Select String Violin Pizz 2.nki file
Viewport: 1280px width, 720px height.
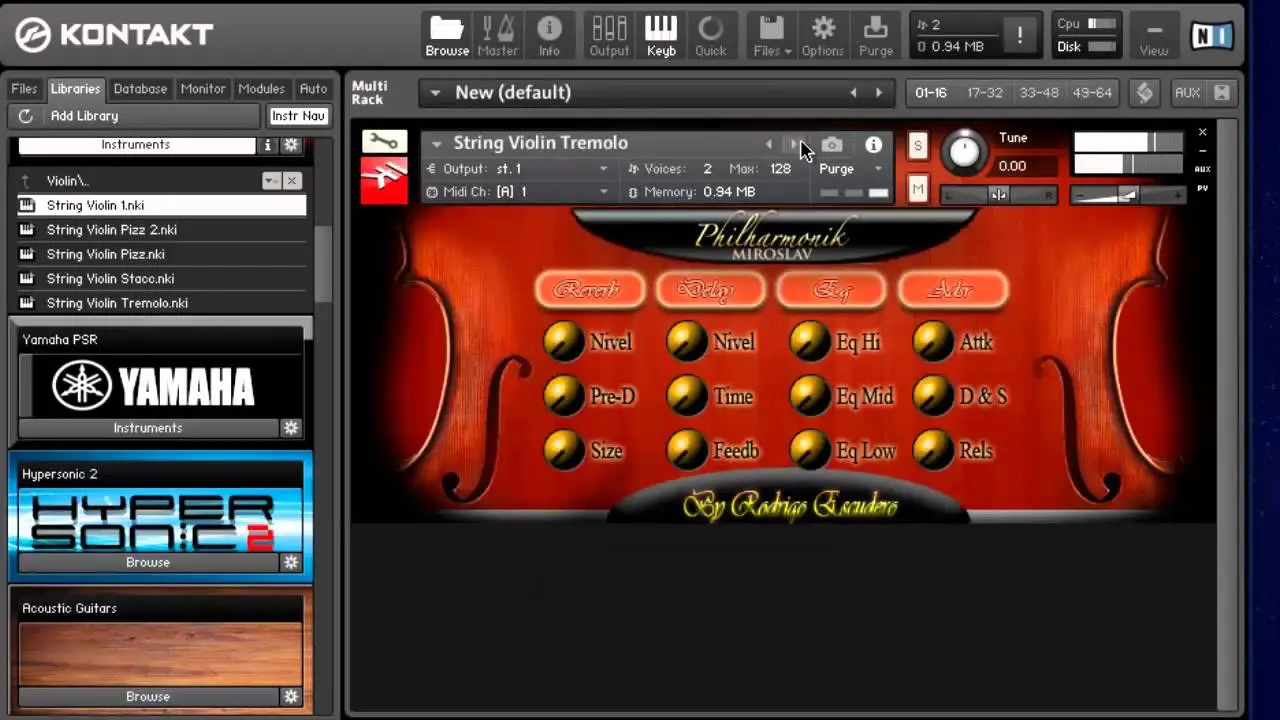click(x=112, y=230)
